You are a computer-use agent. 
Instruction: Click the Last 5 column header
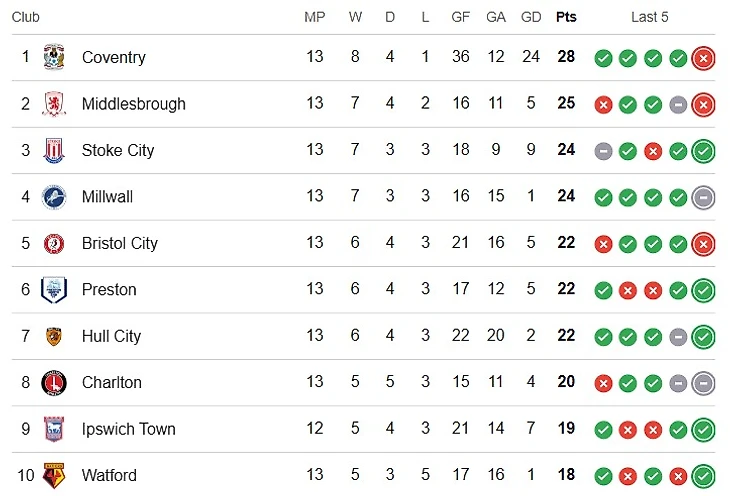click(650, 17)
